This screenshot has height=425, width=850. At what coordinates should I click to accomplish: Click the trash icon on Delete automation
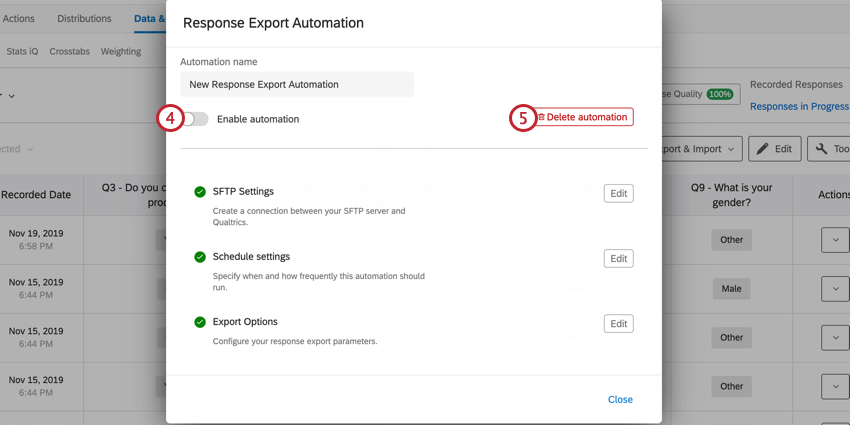click(x=541, y=117)
